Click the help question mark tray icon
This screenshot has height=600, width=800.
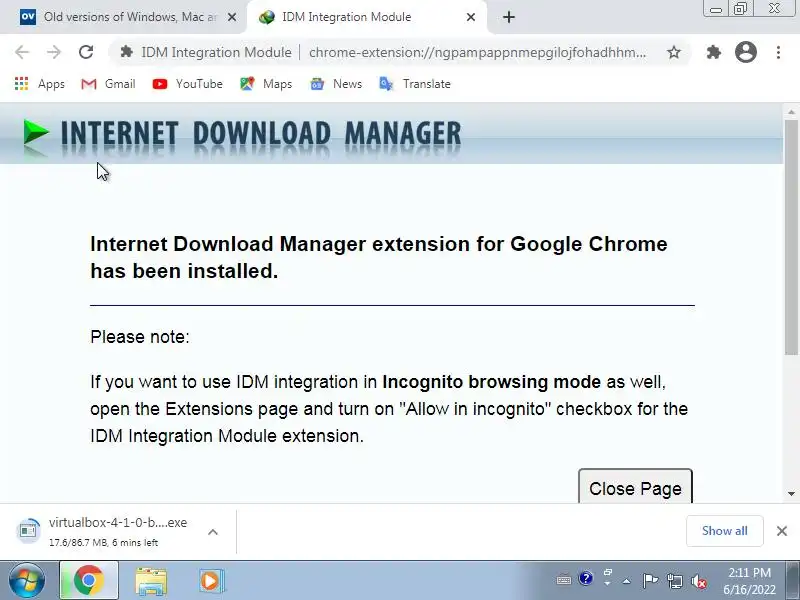click(x=586, y=579)
